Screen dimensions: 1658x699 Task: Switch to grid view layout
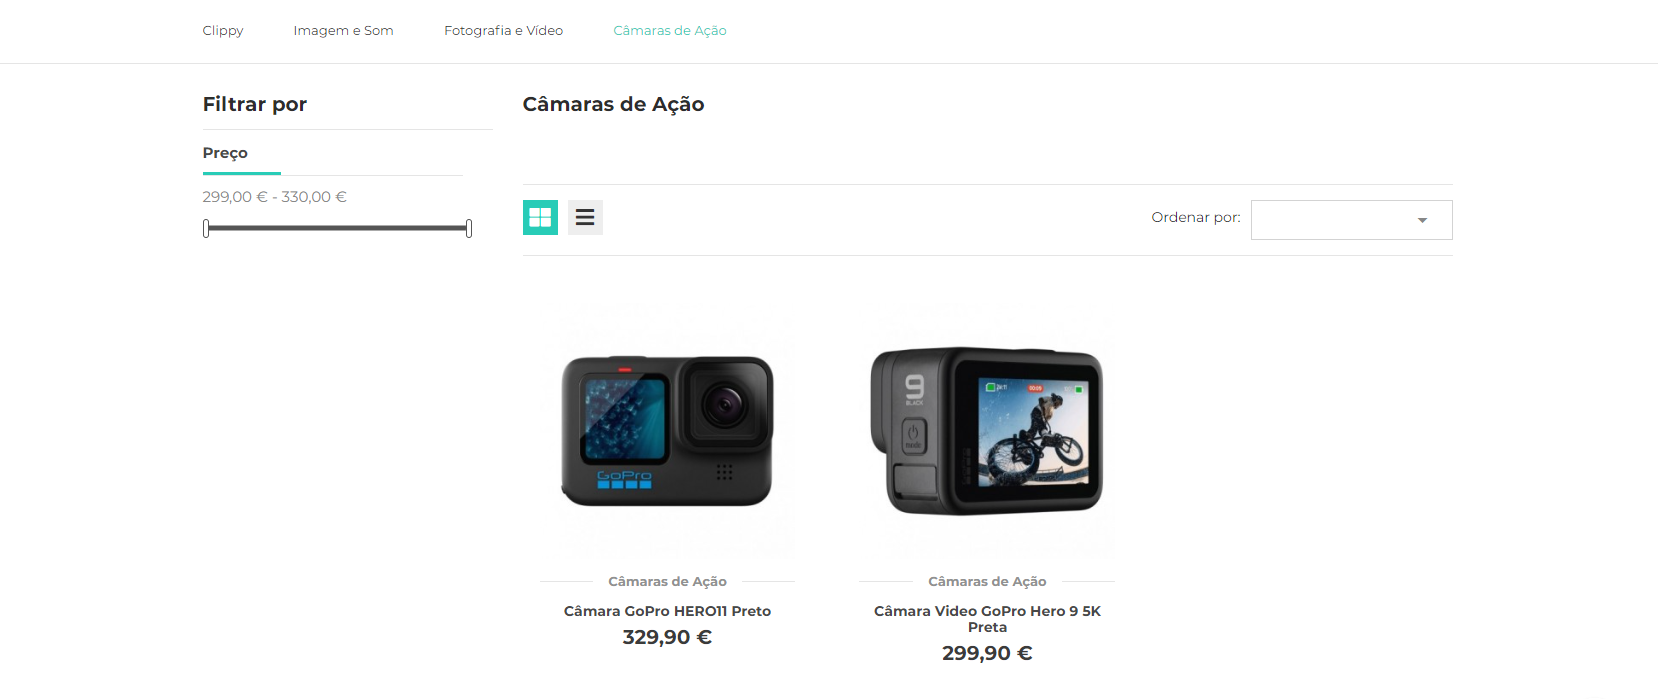[x=540, y=217]
